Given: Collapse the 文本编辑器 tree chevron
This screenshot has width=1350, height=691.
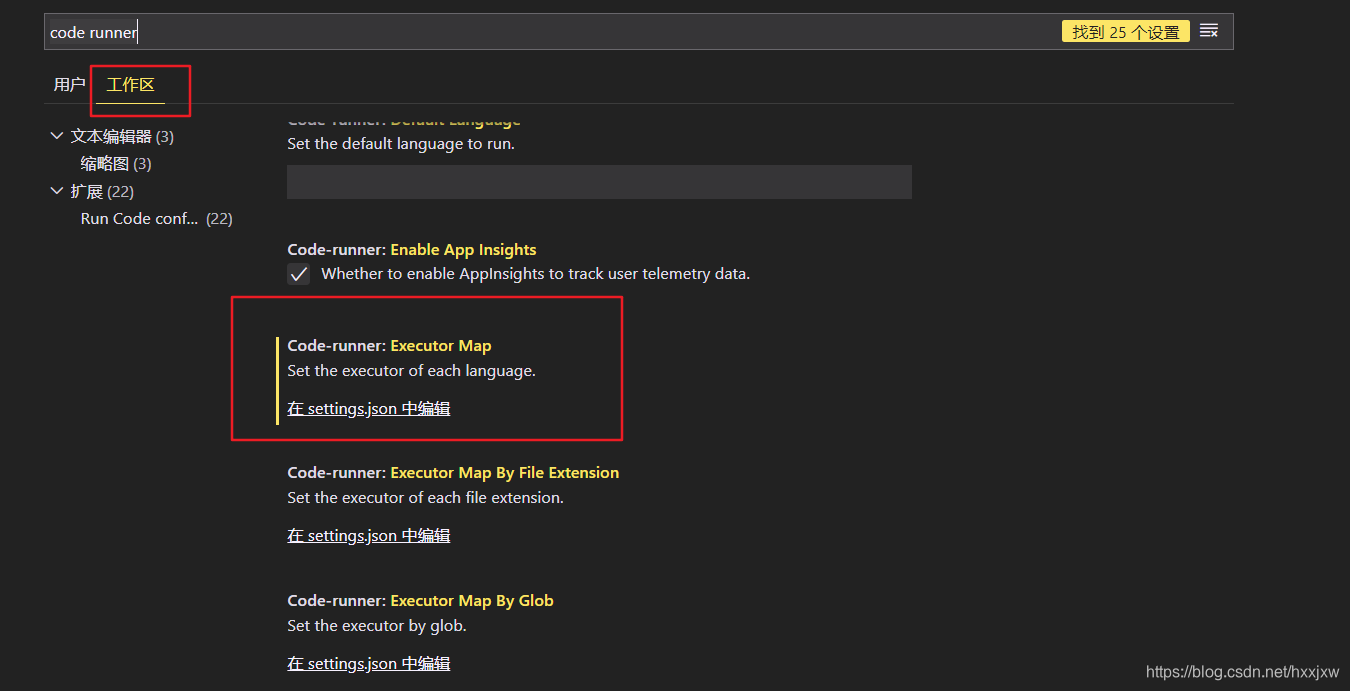Looking at the screenshot, I should tap(56, 136).
